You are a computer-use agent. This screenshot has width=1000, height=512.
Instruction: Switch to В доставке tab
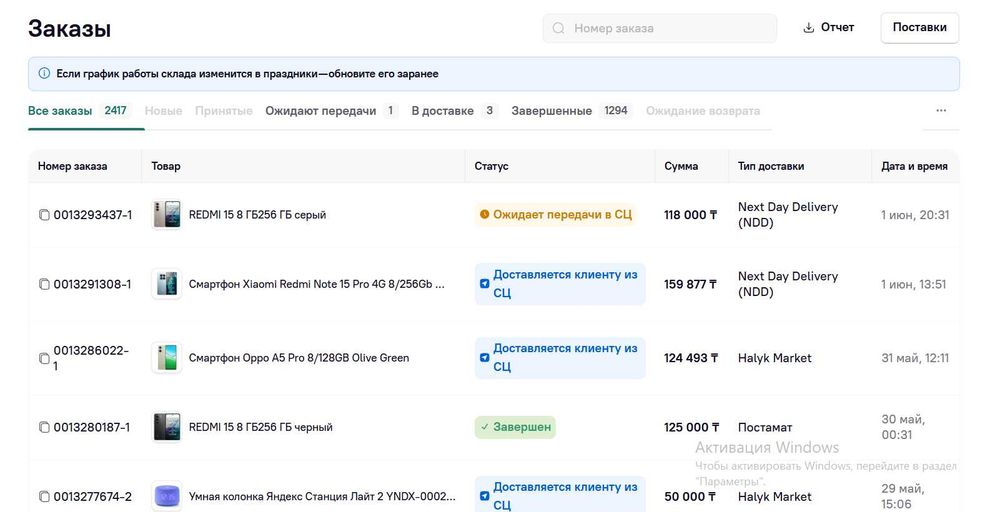coord(455,111)
